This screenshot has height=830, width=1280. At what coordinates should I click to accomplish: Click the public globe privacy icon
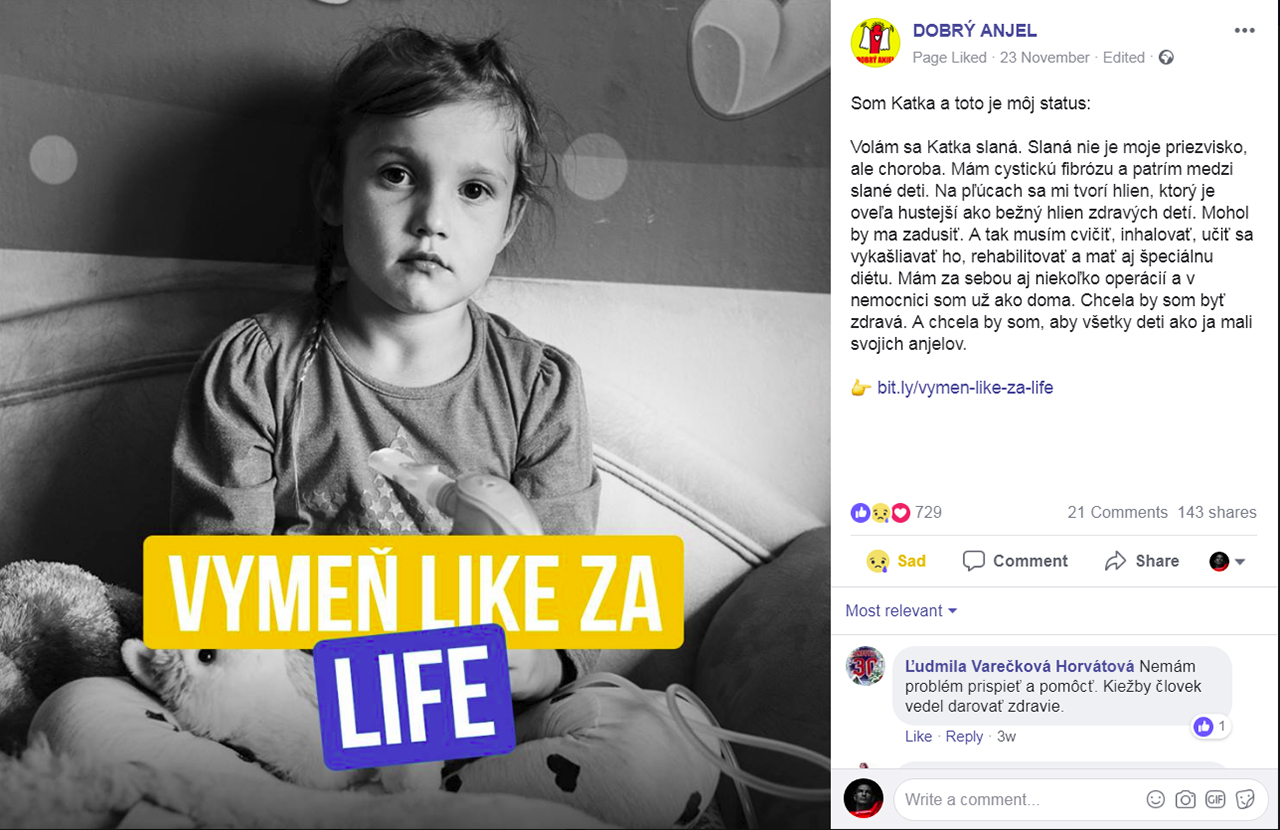click(1166, 58)
